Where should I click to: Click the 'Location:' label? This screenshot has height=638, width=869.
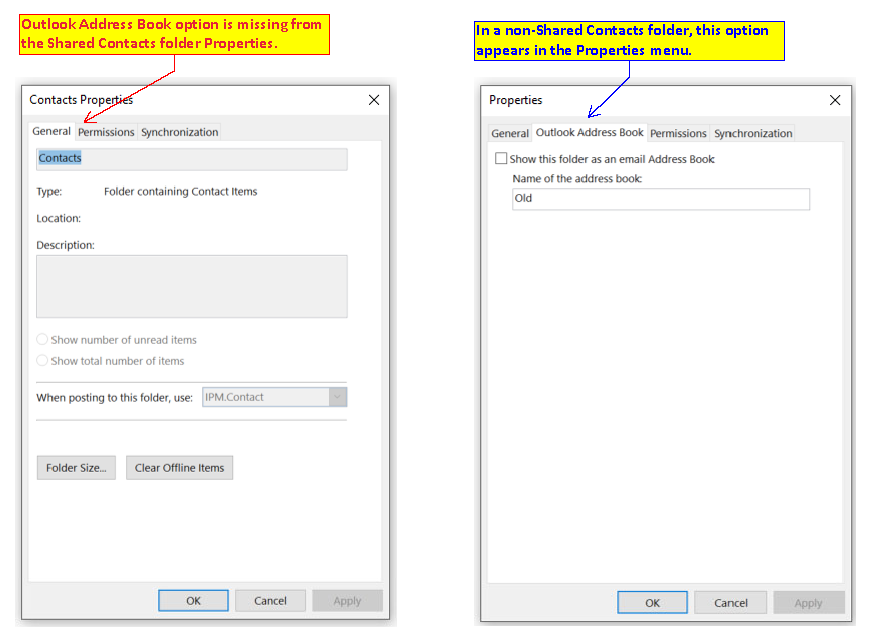(59, 218)
